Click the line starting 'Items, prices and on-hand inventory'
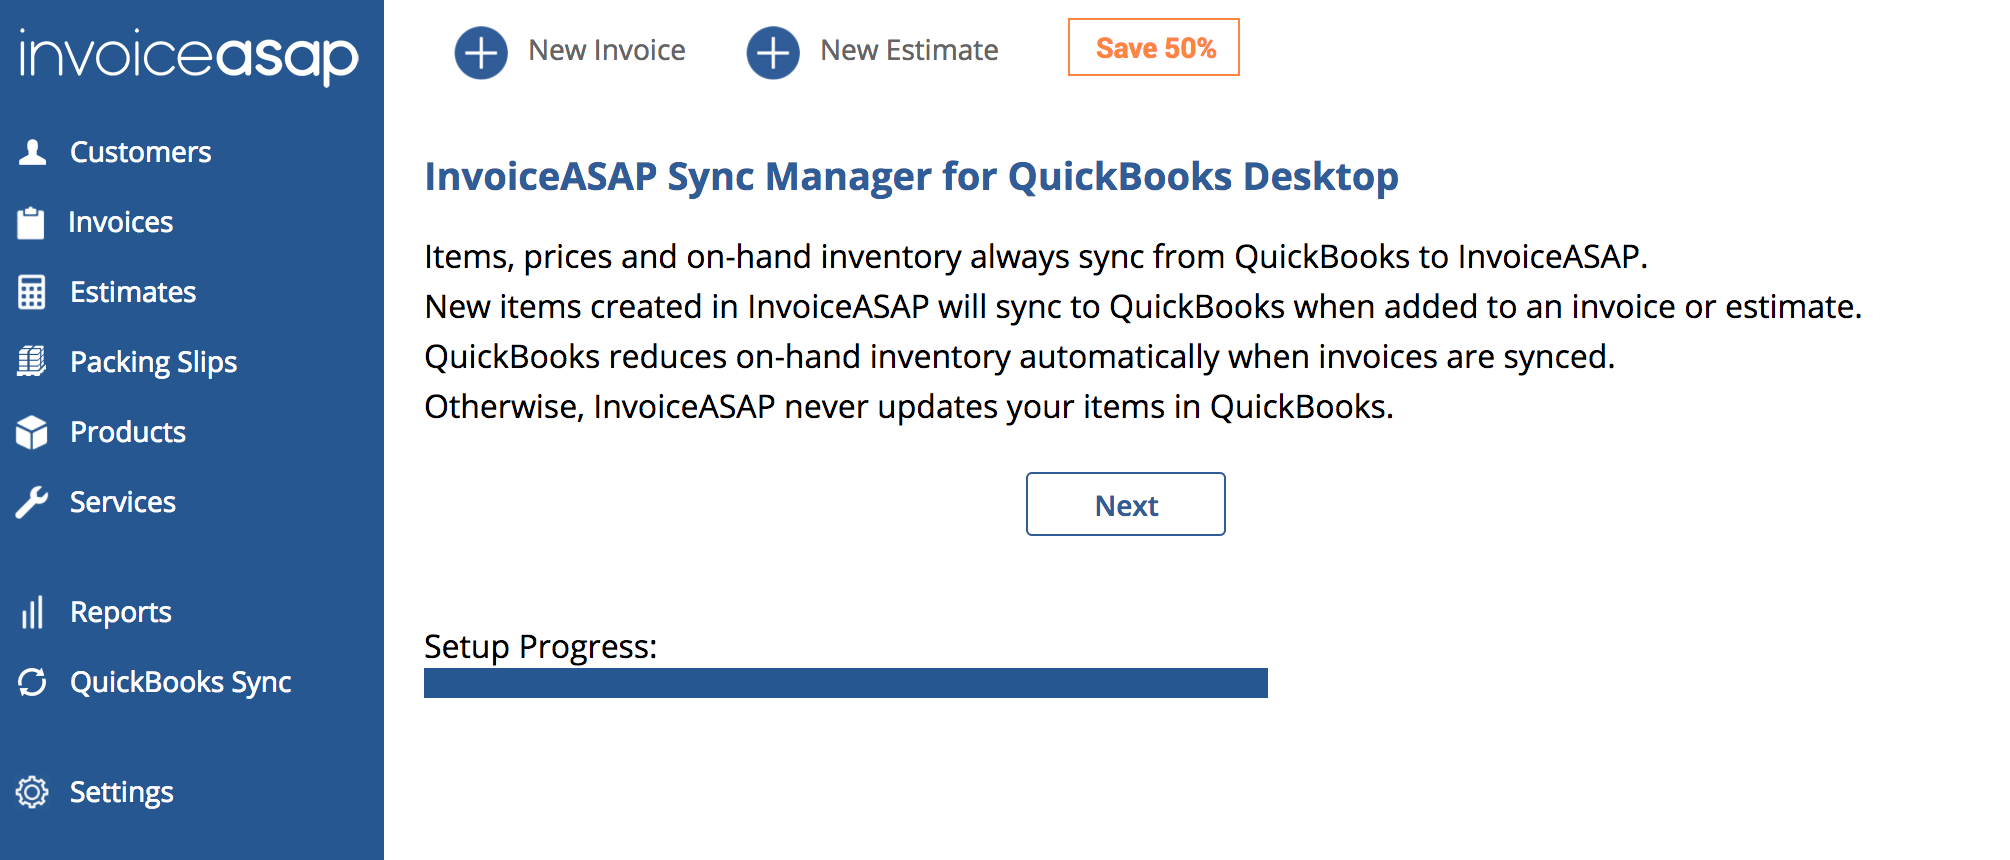This screenshot has width=2010, height=860. pyautogui.click(x=1036, y=257)
